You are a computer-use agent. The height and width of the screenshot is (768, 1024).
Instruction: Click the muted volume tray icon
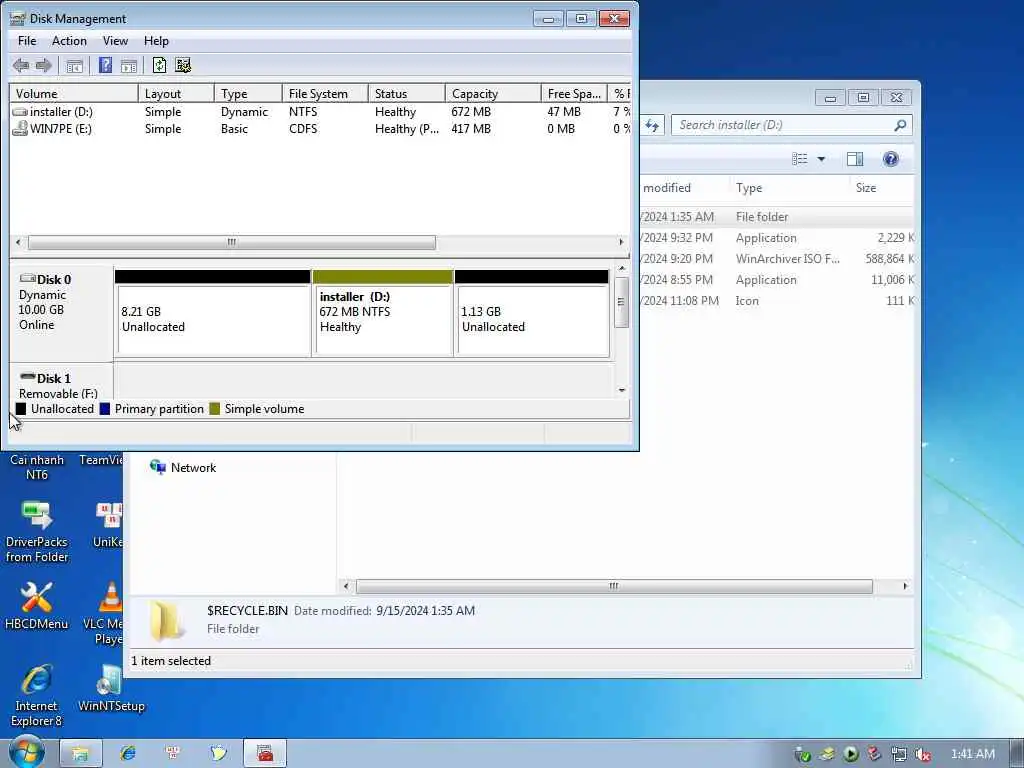point(923,754)
